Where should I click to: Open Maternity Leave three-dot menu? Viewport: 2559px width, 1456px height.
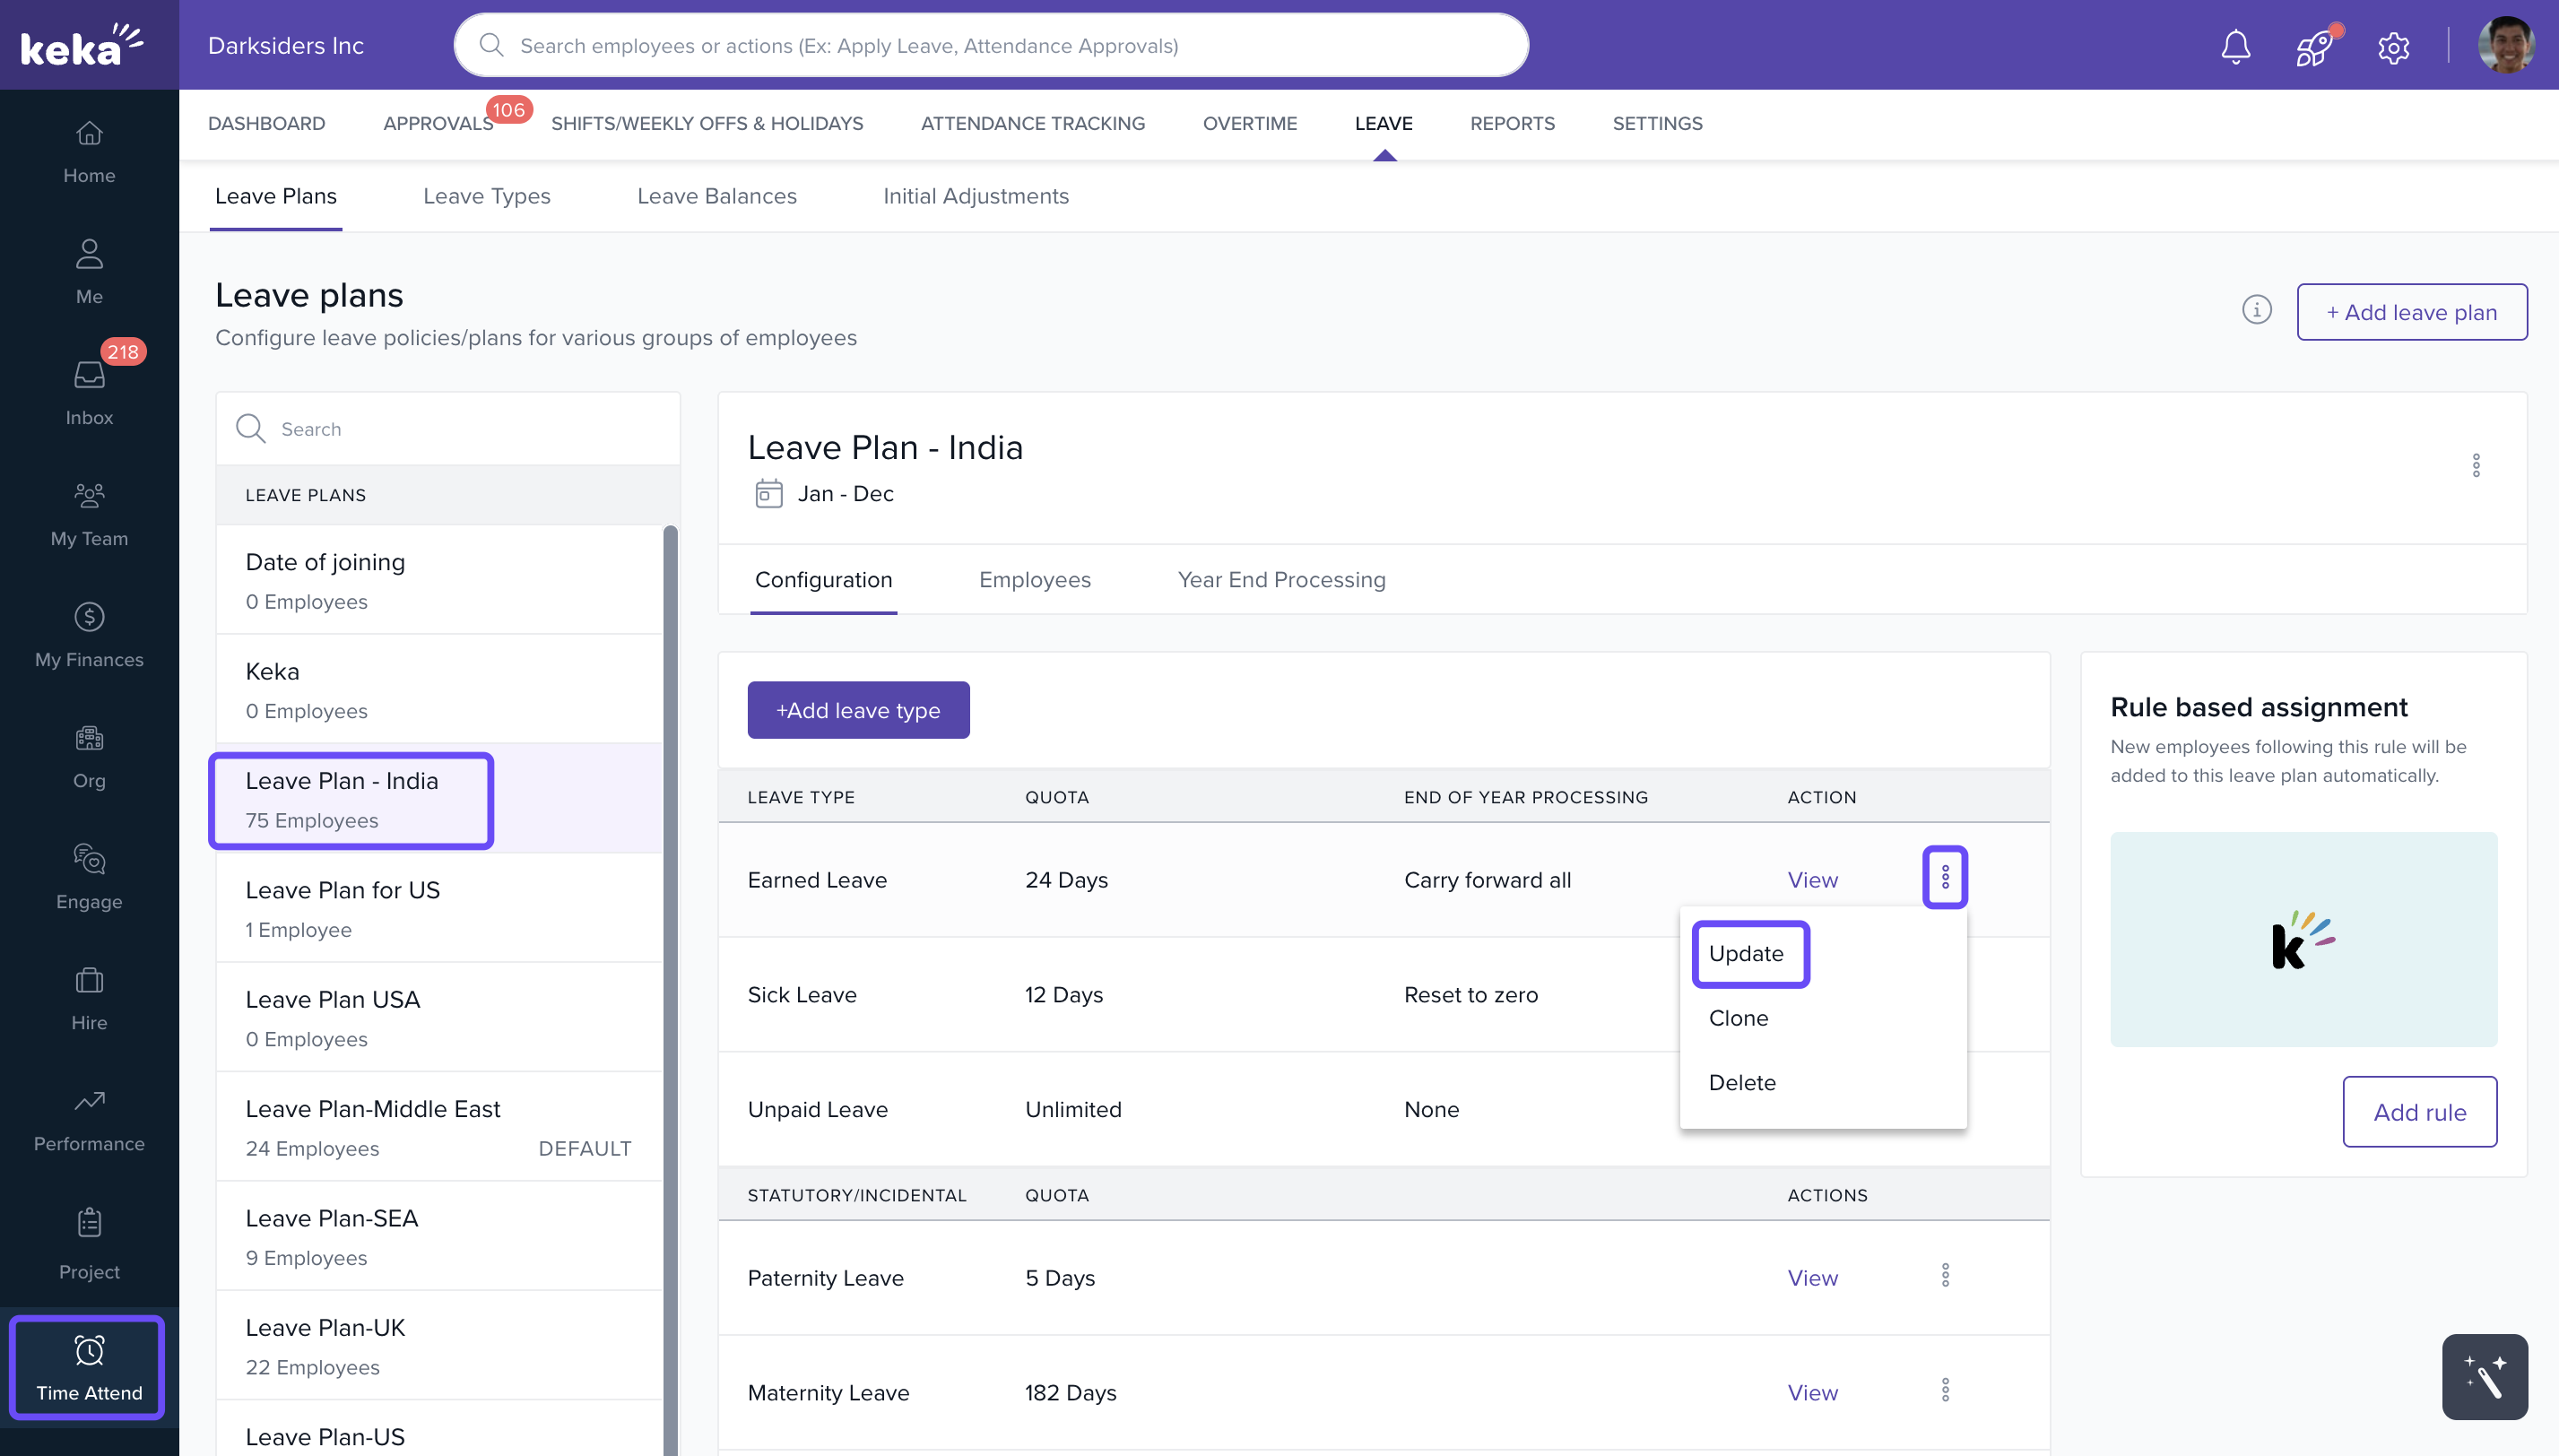point(1945,1390)
